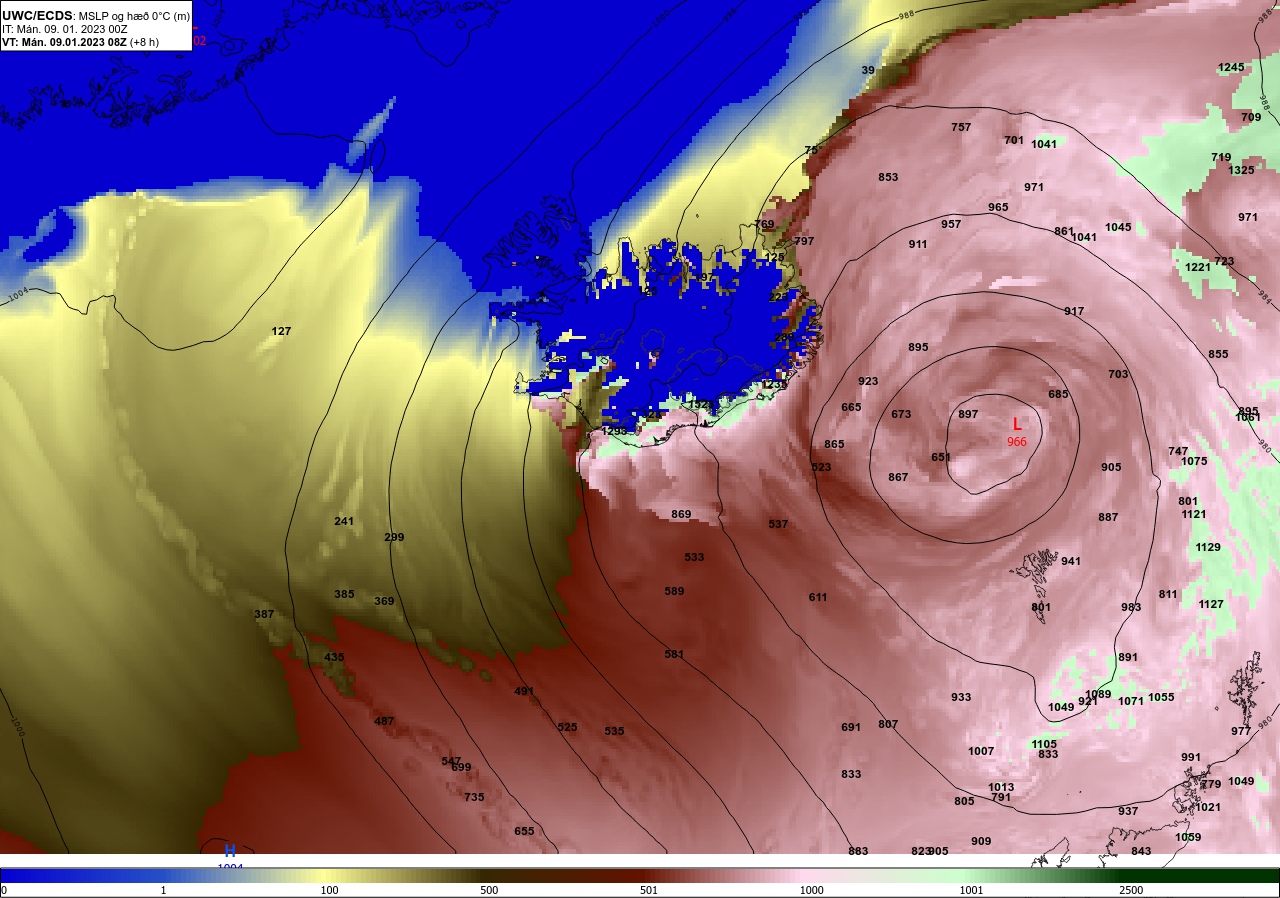Click the 1245 height value
The width and height of the screenshot is (1280, 898).
[x=1231, y=68]
